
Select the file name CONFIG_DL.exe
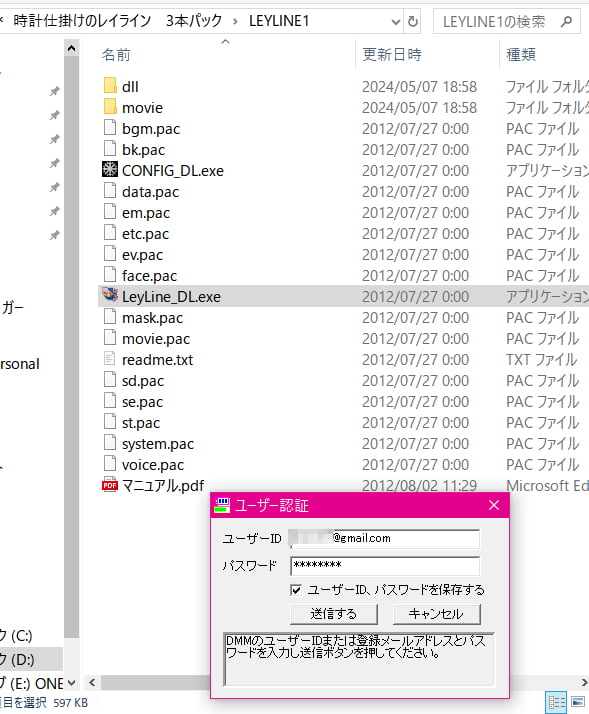point(173,171)
